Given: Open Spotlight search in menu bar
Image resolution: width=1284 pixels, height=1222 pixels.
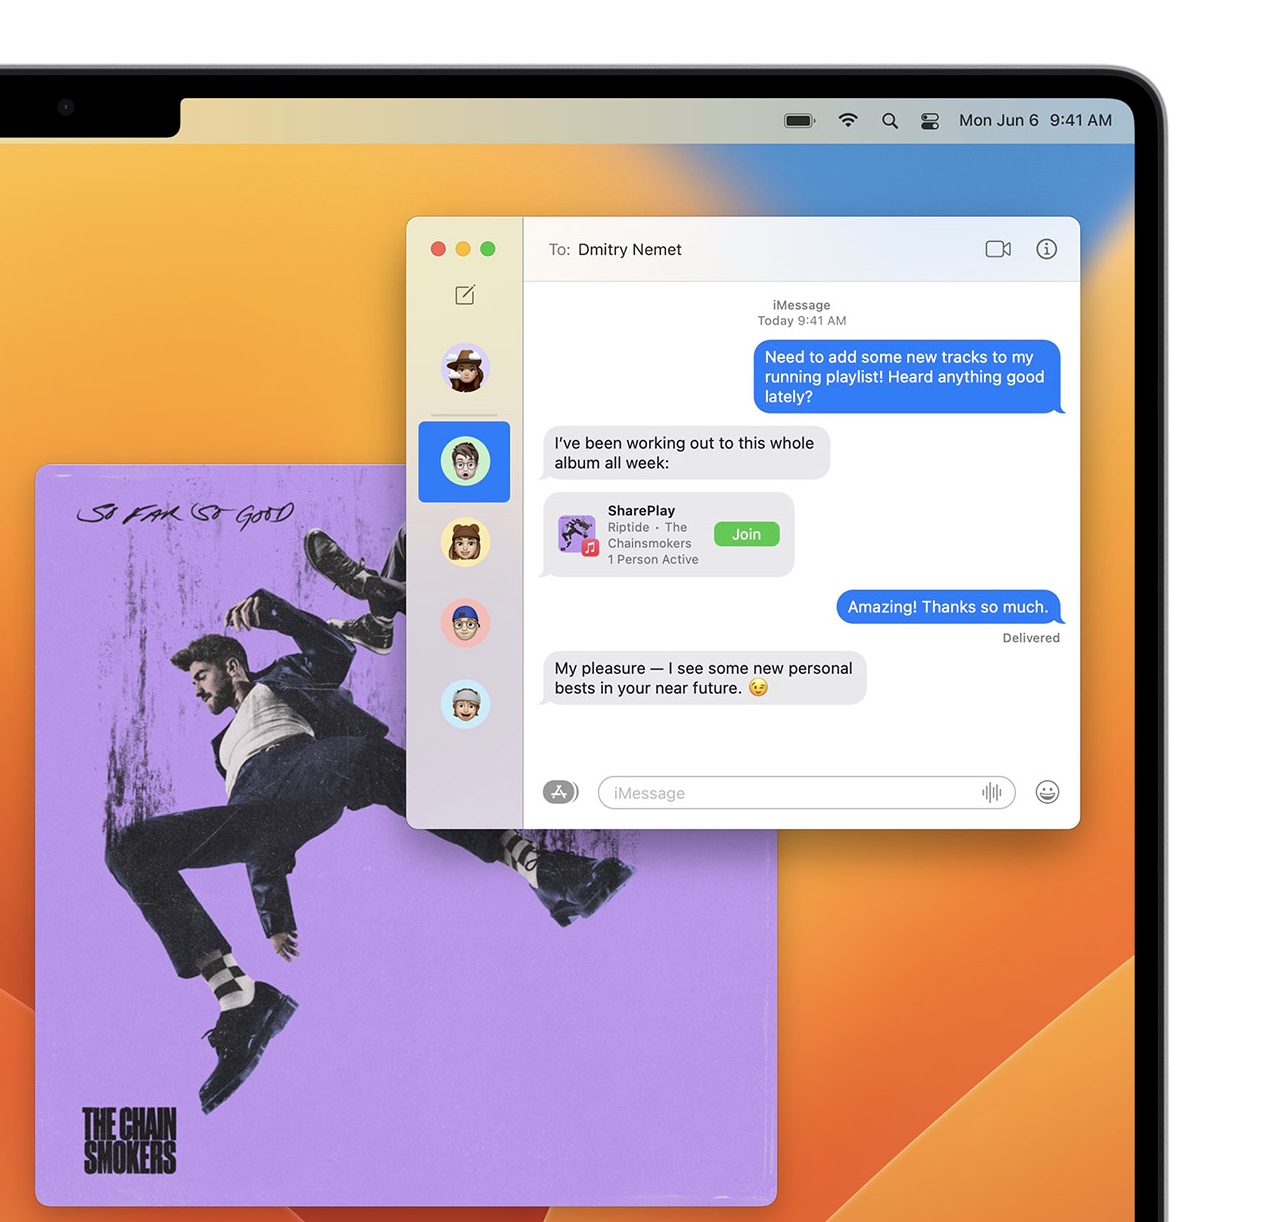Looking at the screenshot, I should coord(889,121).
